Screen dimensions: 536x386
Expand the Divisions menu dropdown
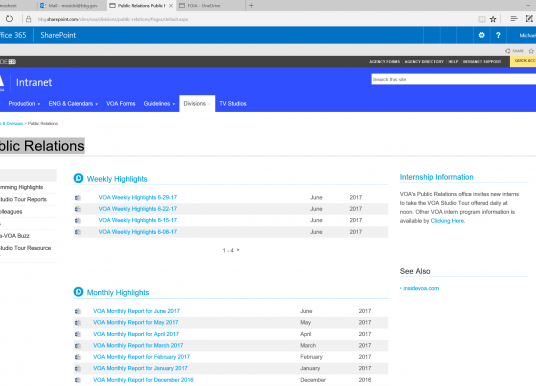coord(209,104)
